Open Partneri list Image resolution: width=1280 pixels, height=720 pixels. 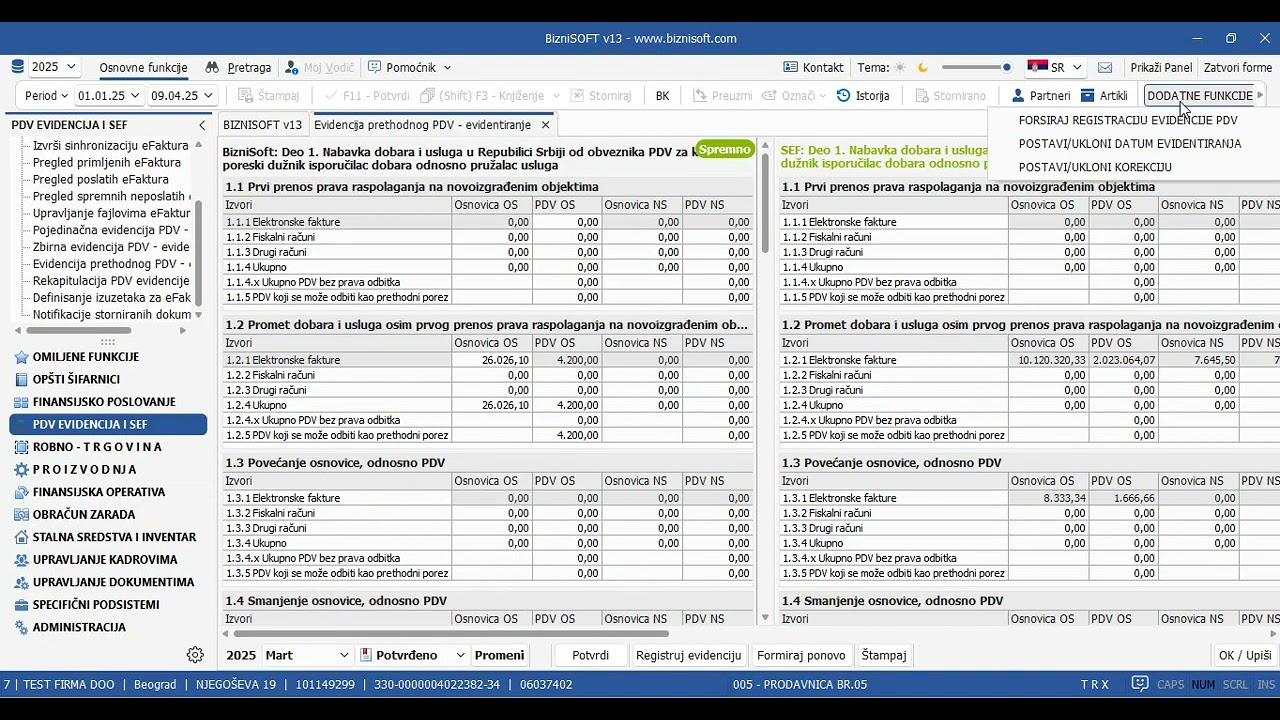point(1041,95)
